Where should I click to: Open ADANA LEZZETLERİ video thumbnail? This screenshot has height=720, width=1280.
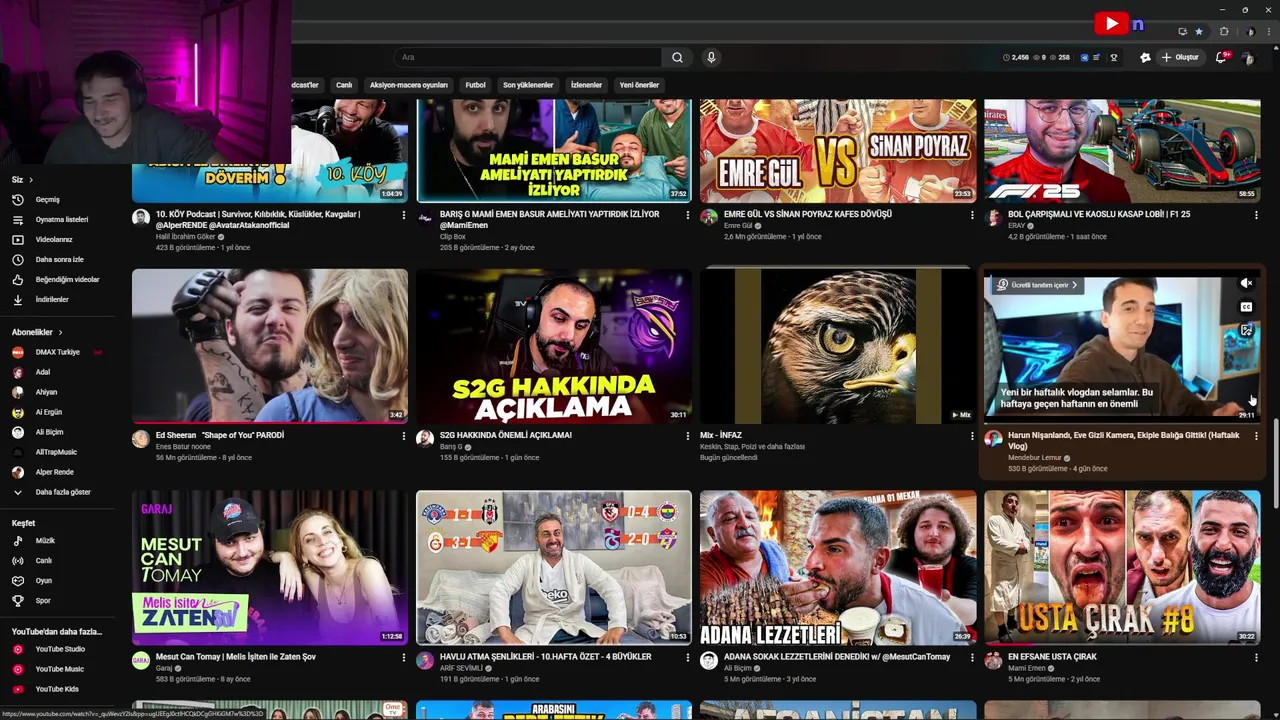(838, 568)
